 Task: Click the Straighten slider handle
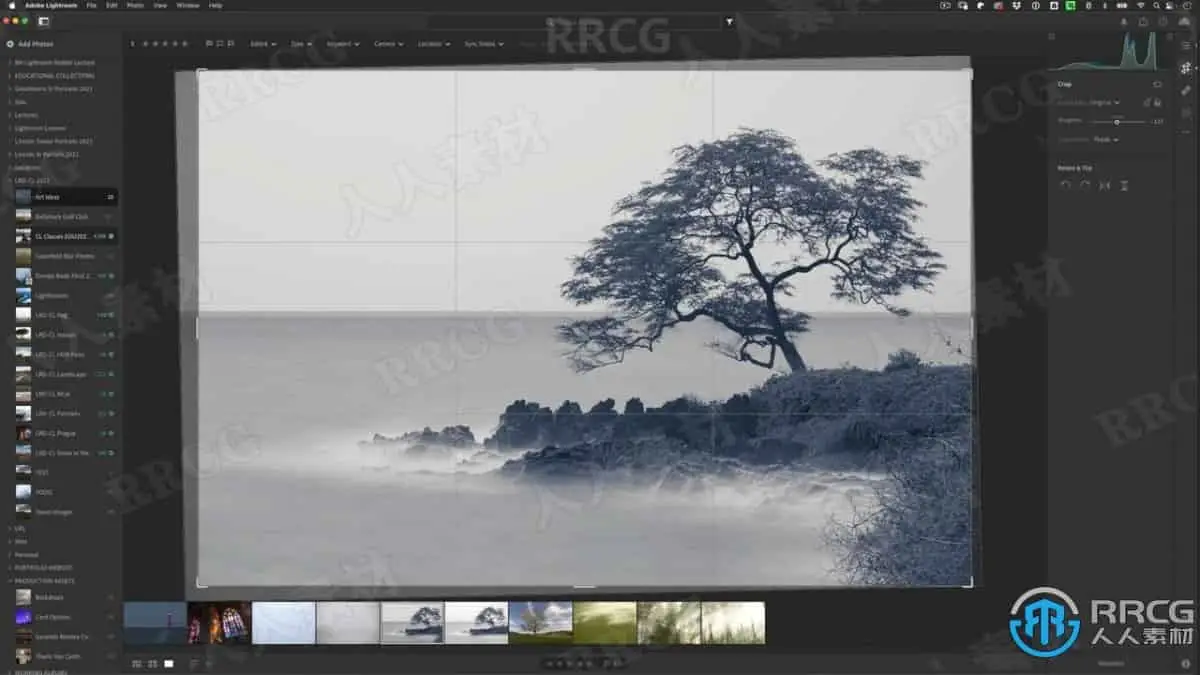1117,121
